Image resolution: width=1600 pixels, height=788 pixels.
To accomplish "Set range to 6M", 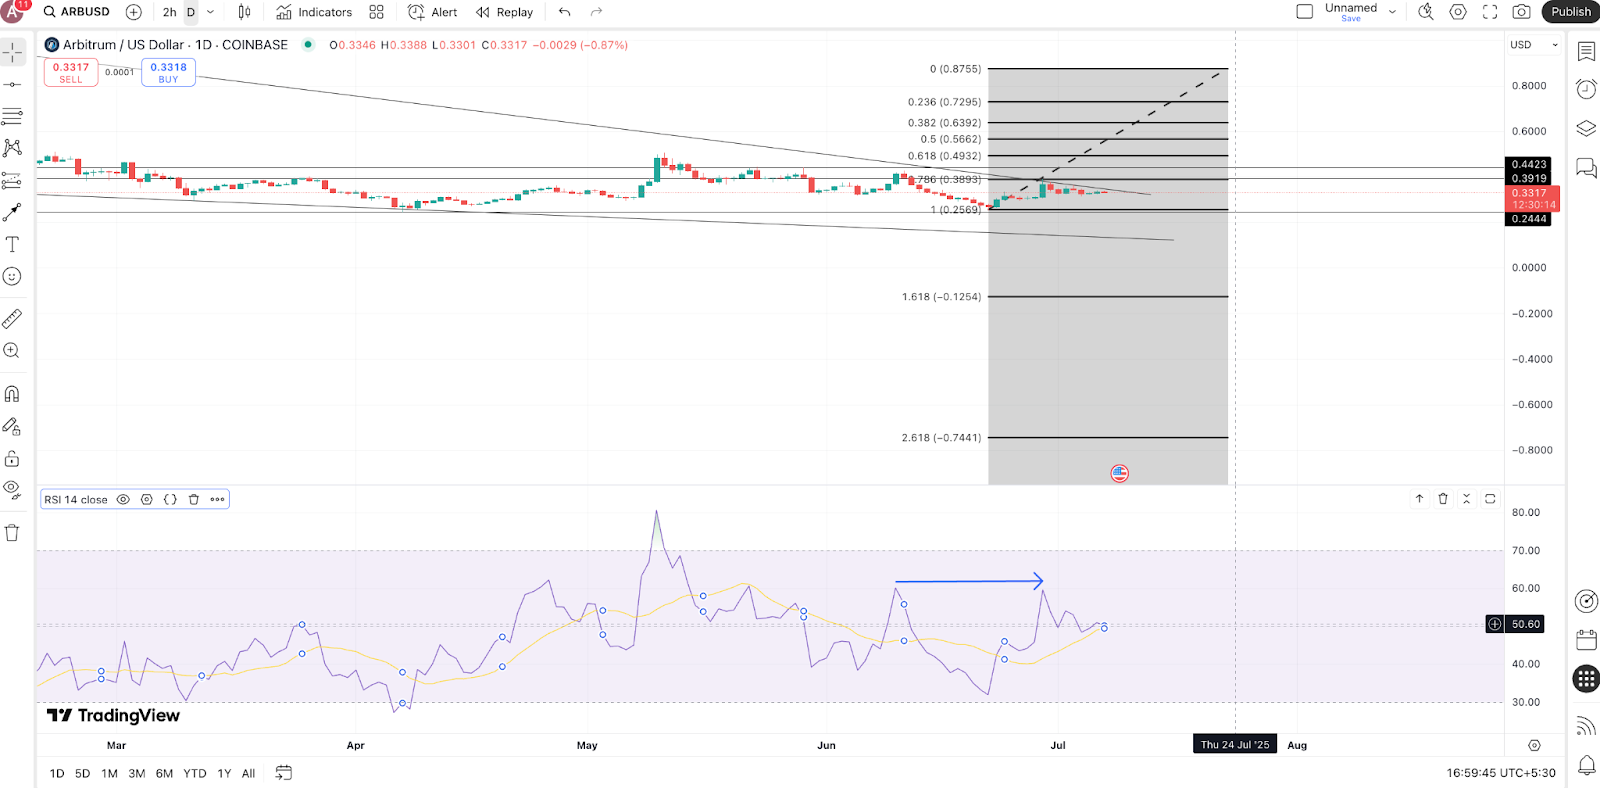I will 164,773.
